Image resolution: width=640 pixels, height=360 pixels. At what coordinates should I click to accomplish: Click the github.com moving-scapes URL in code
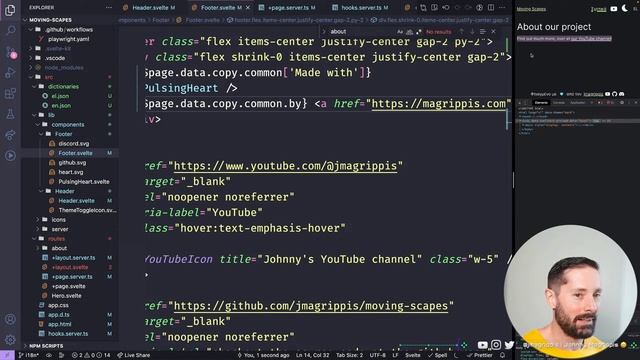311,306
